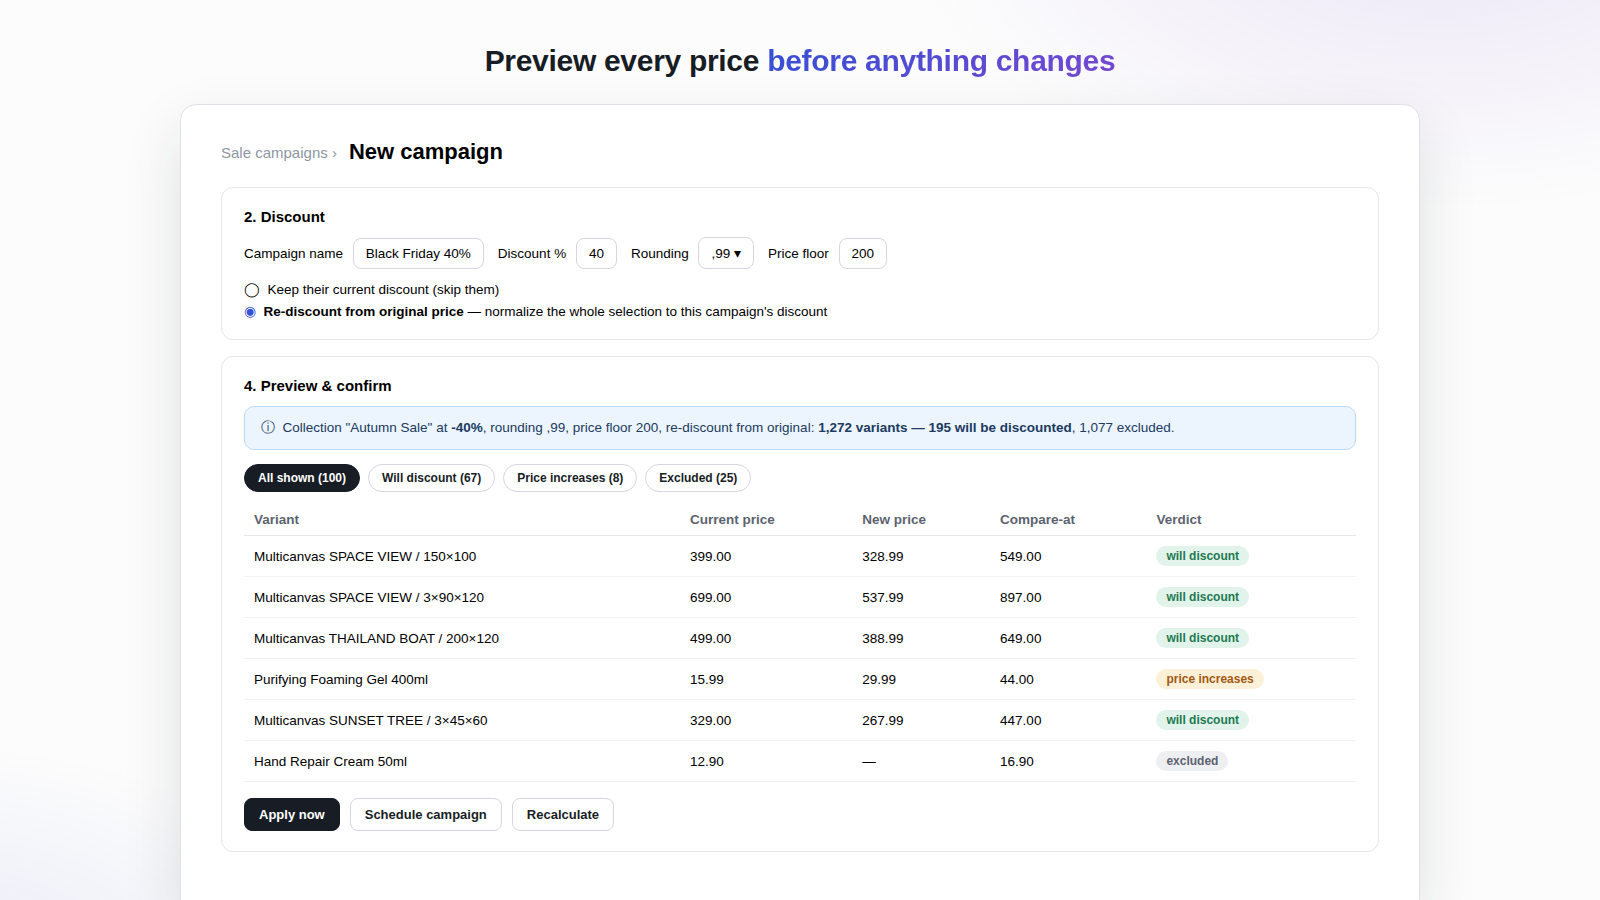Click the 'excluded' badge on Hand Repair Cream
This screenshot has height=900, width=1600.
[x=1192, y=761]
